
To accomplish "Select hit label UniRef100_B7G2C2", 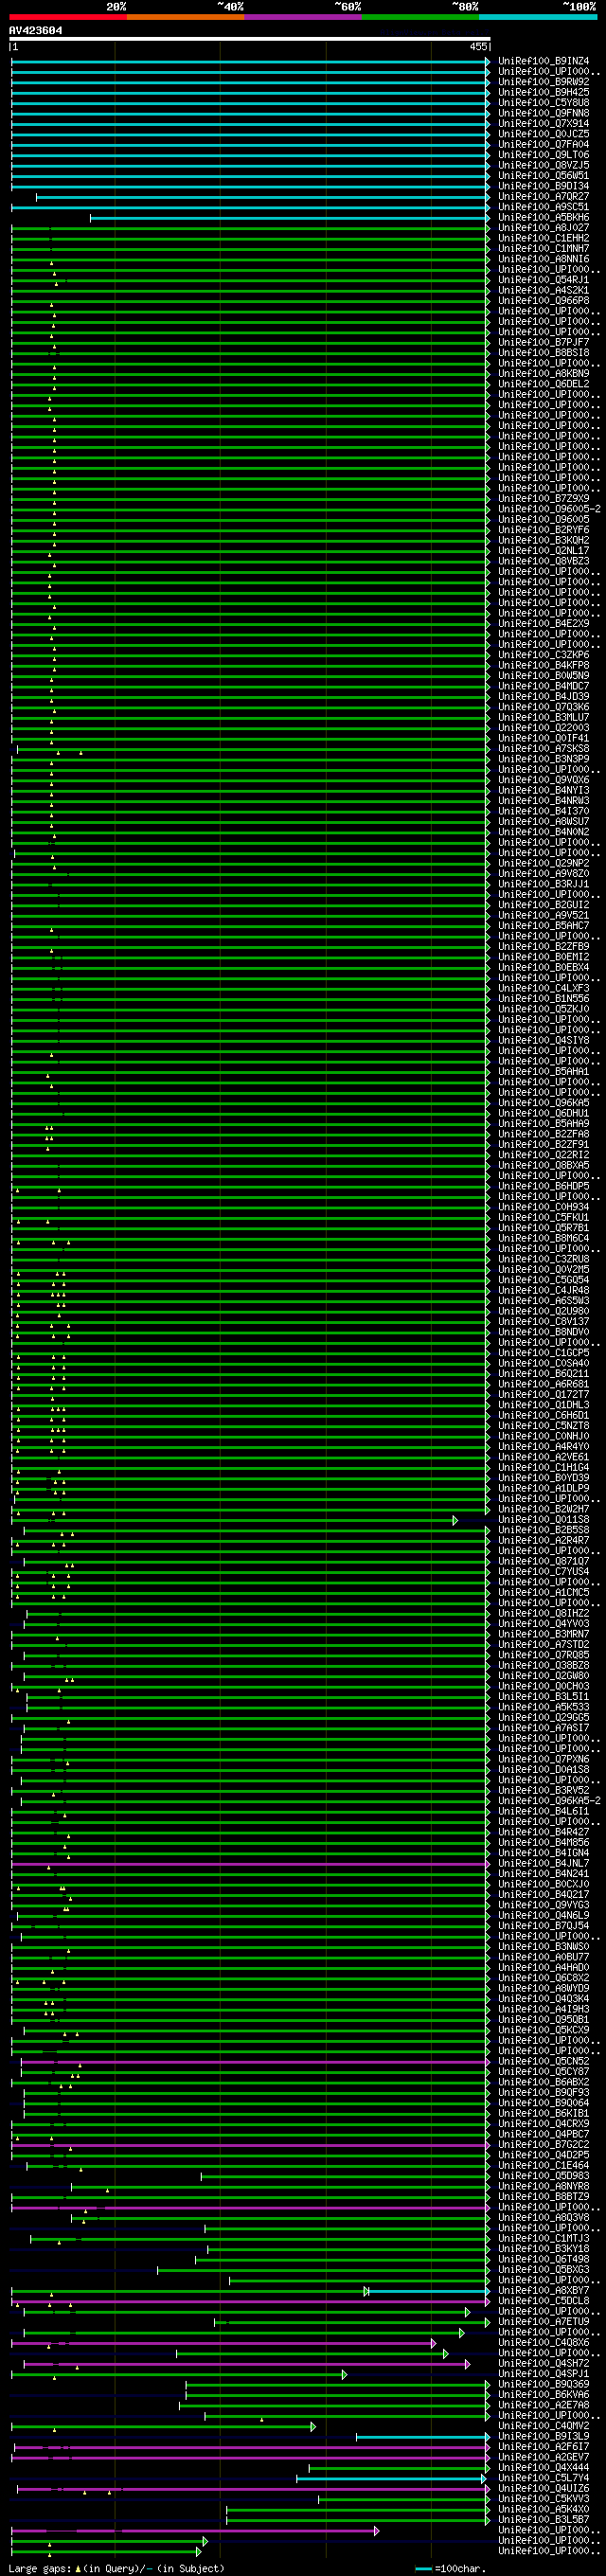I will [x=544, y=2145].
